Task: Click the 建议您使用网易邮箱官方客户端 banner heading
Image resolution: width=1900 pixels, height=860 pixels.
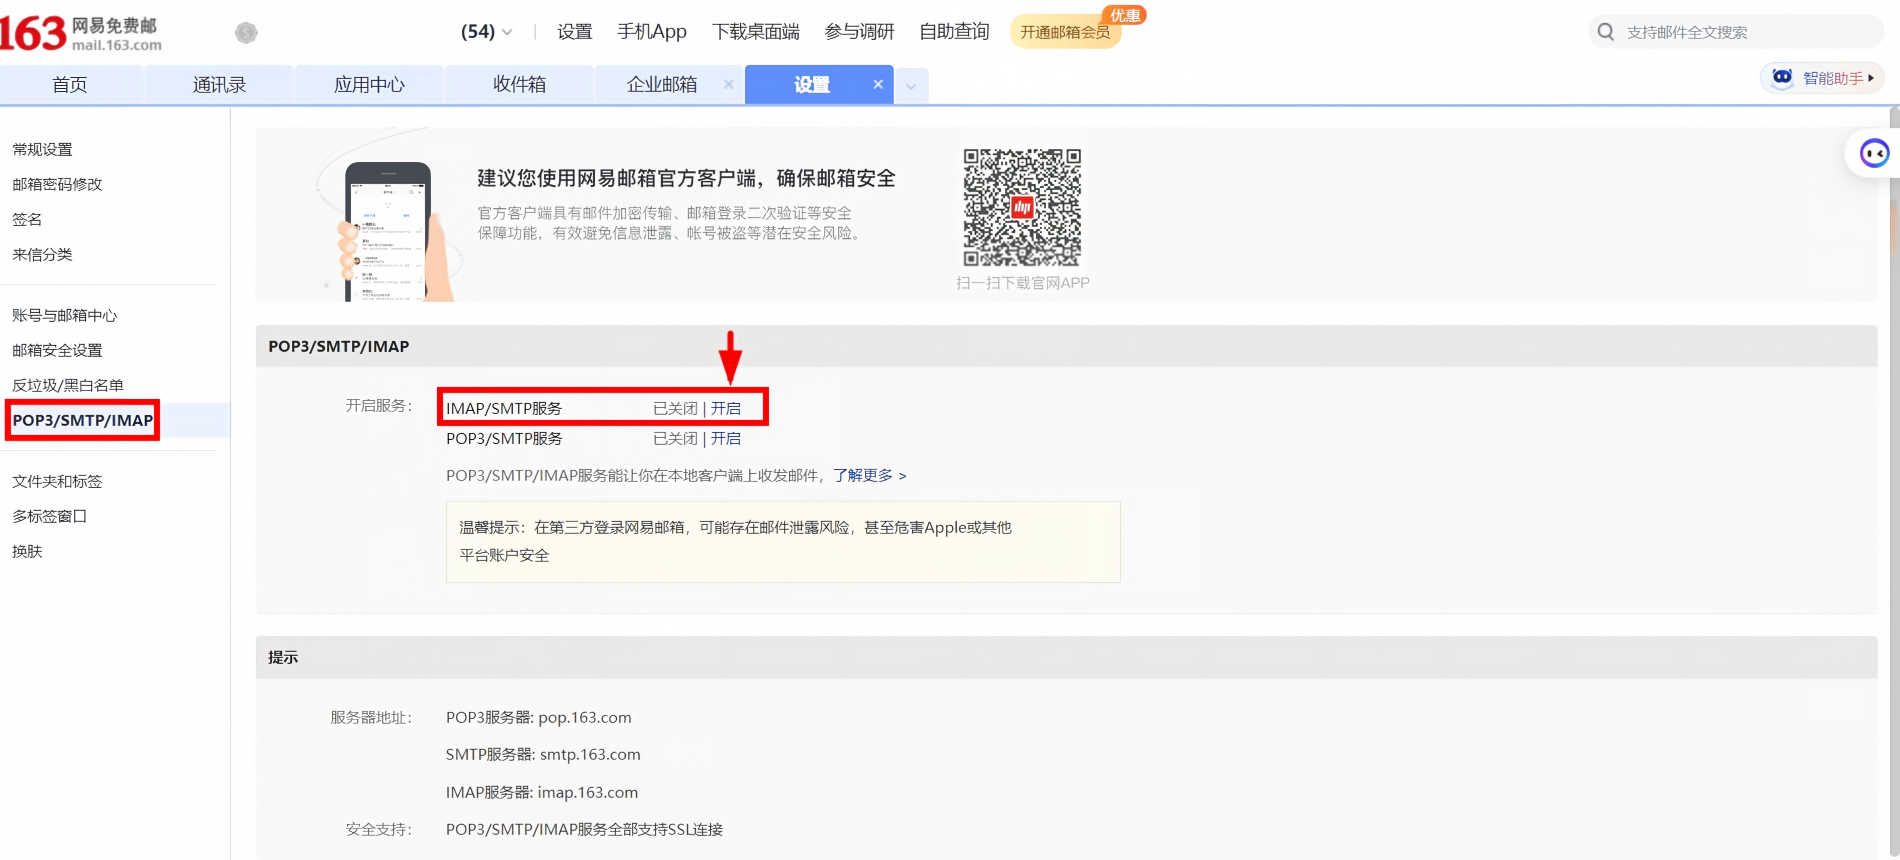Action: click(x=686, y=178)
